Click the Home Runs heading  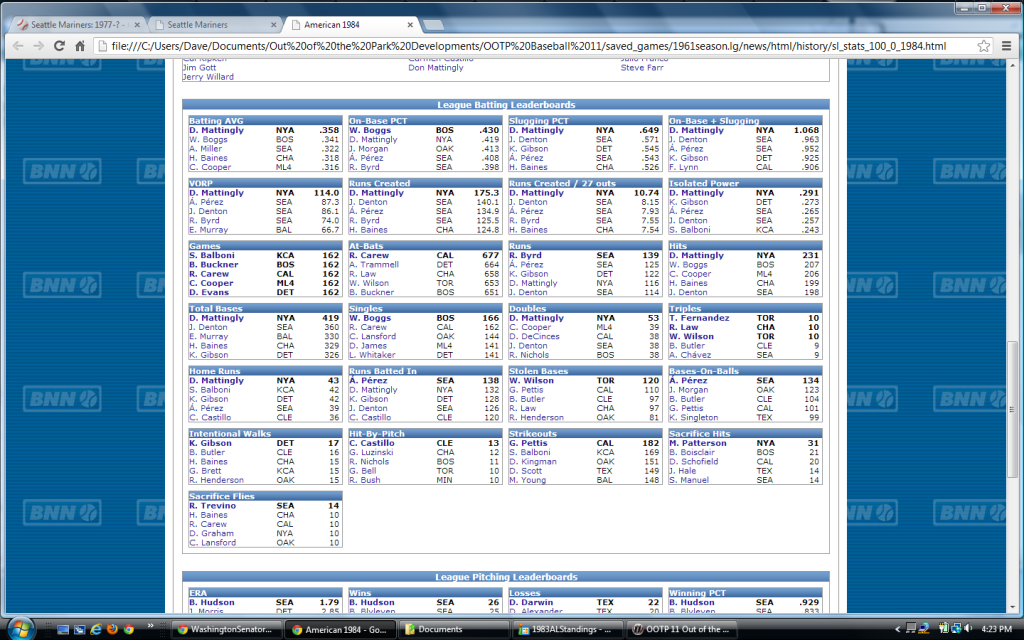pyautogui.click(x=214, y=371)
